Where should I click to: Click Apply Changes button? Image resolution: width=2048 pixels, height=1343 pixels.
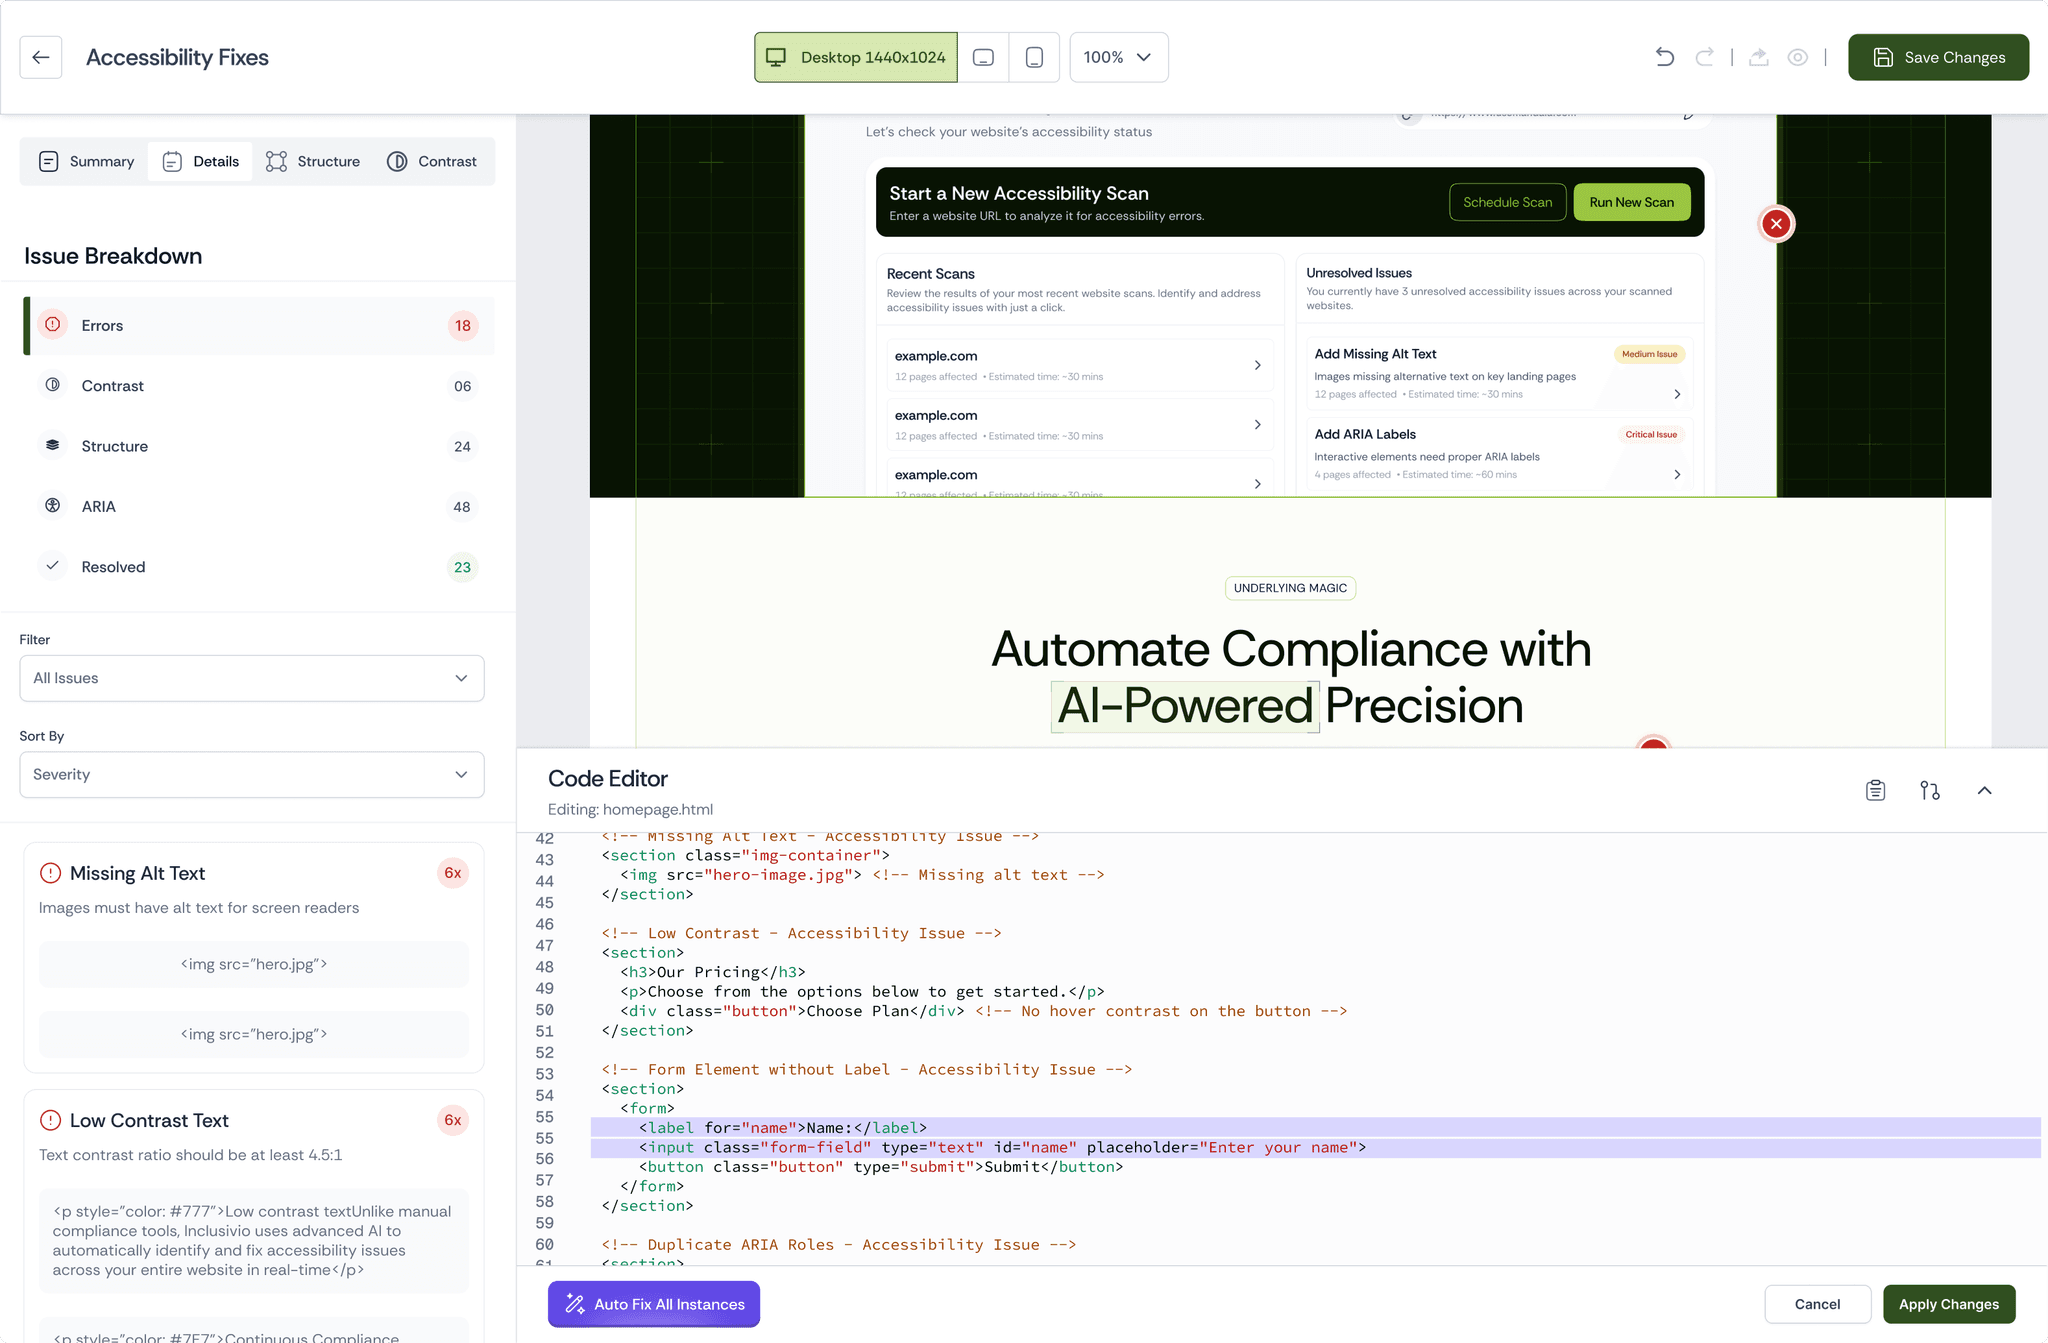click(x=1949, y=1304)
